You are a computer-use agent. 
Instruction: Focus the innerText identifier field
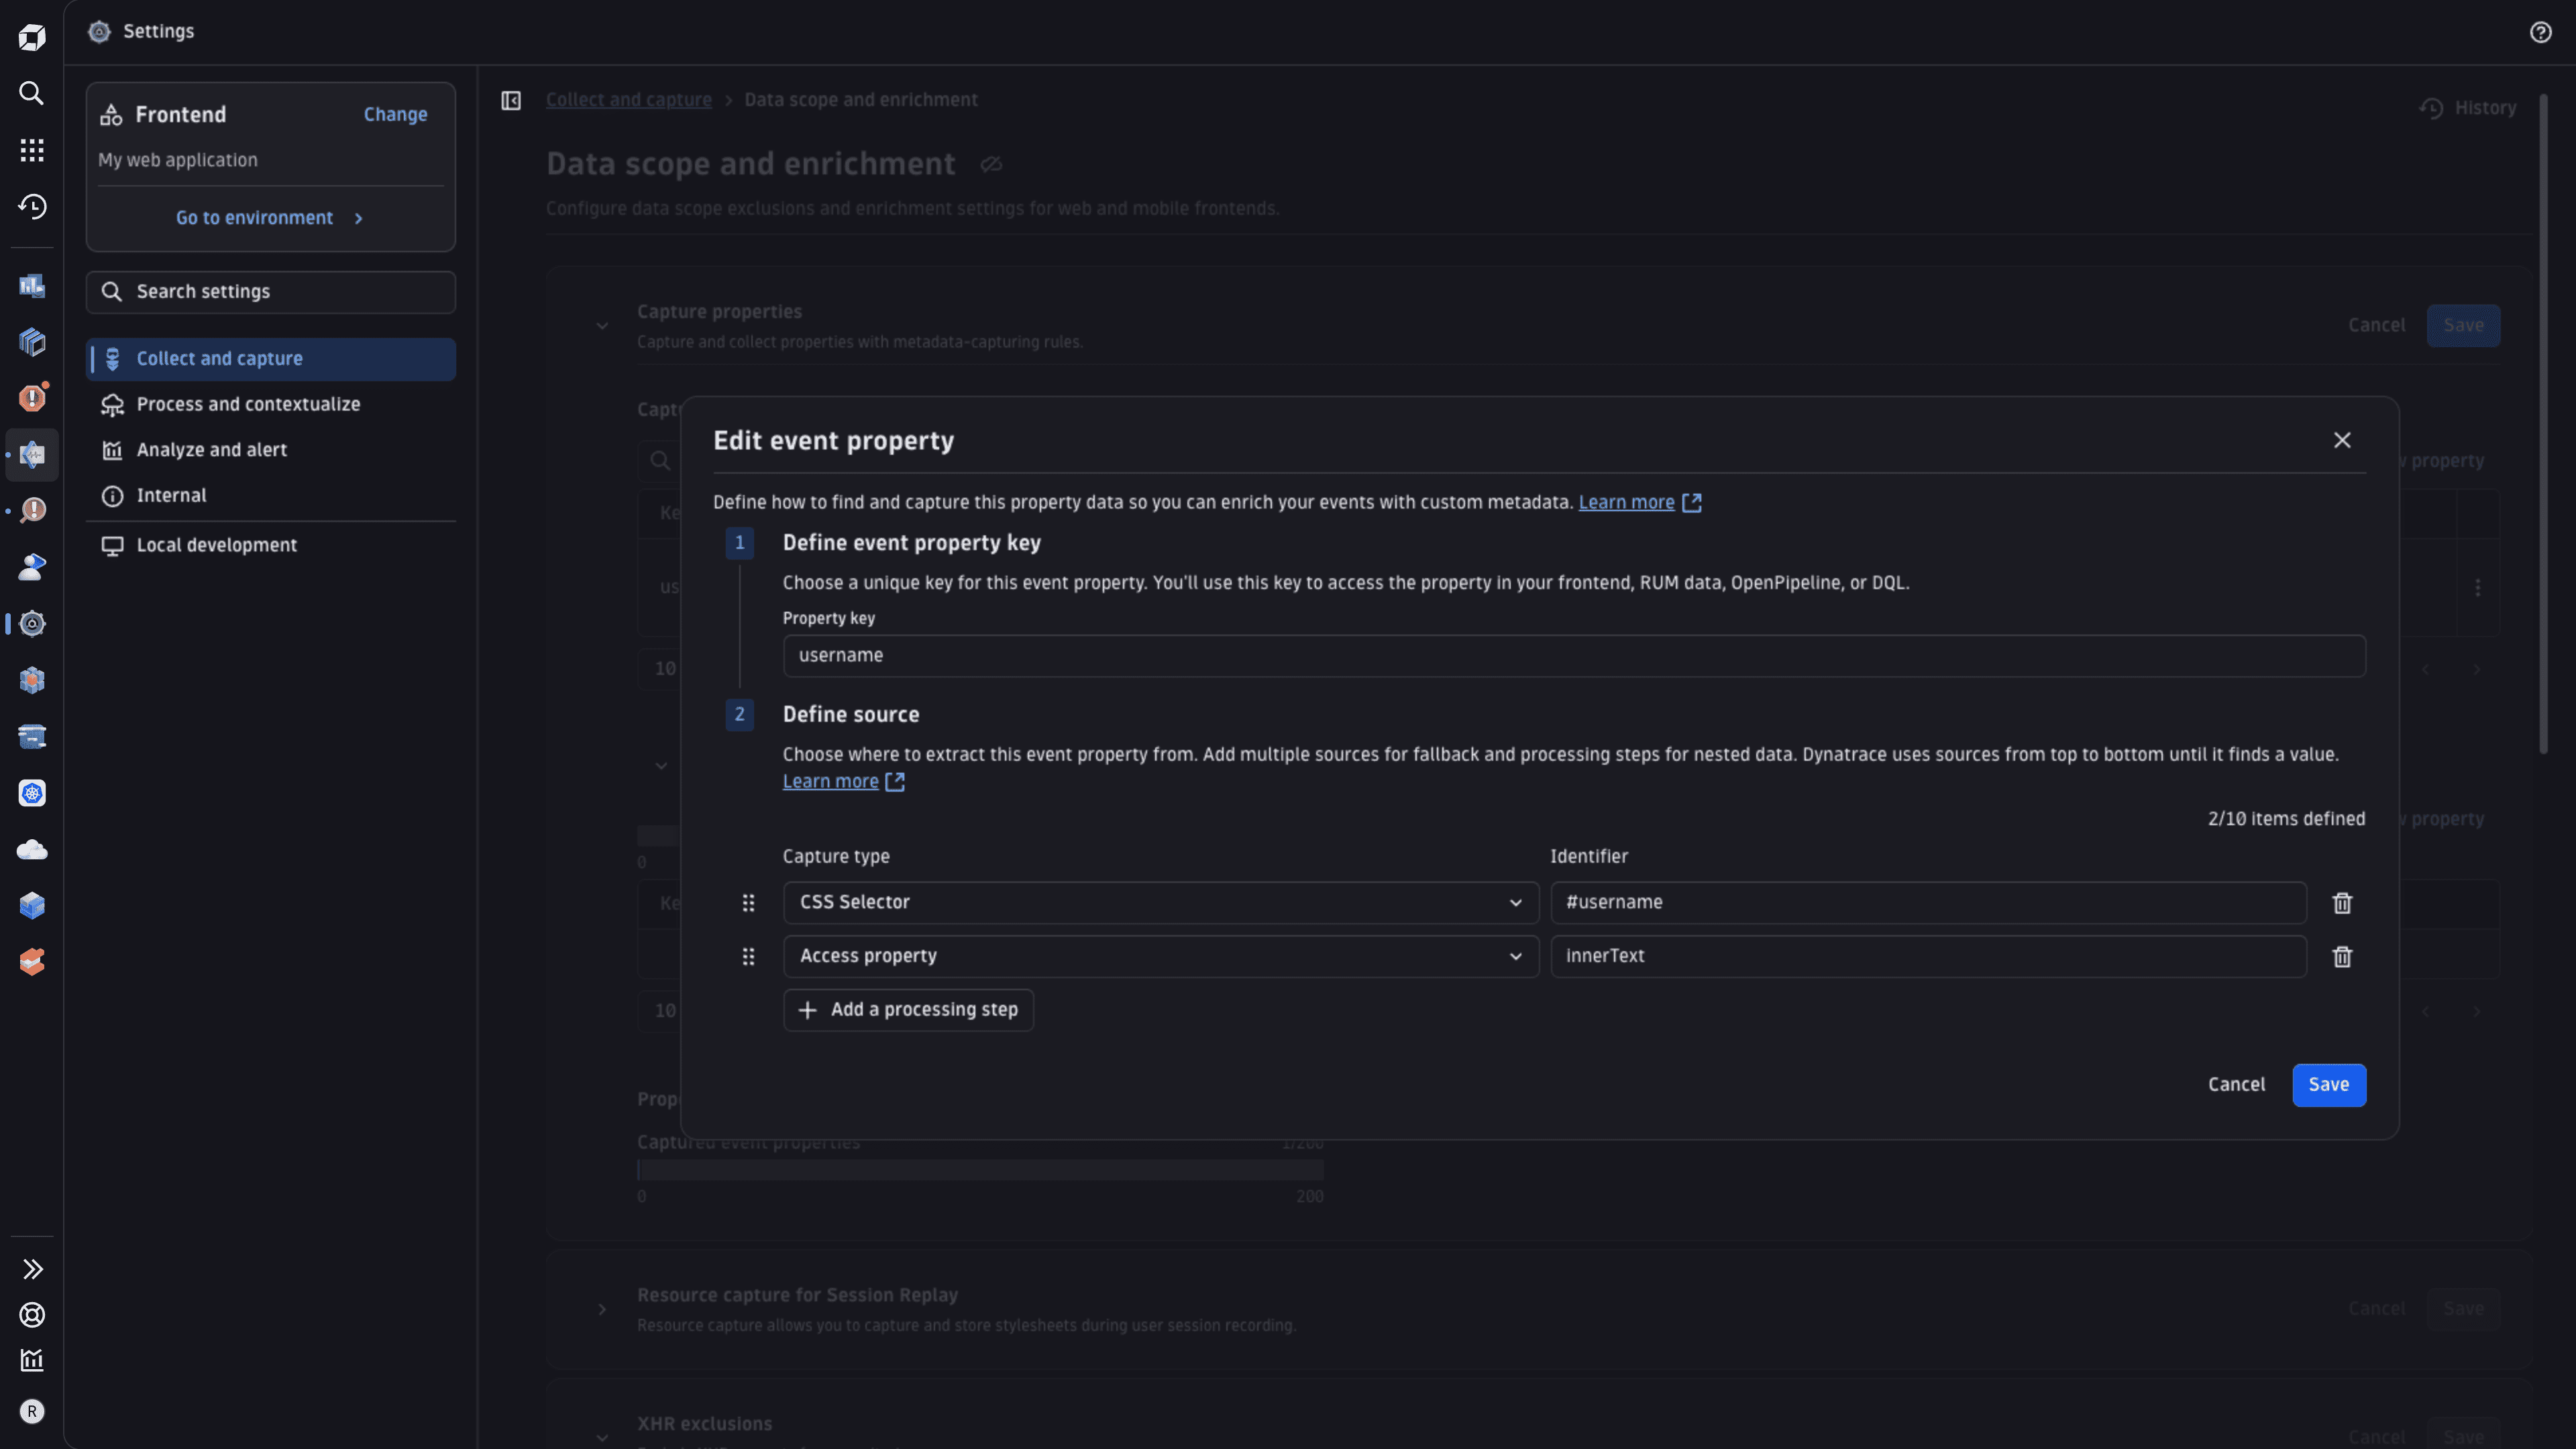(1928, 957)
